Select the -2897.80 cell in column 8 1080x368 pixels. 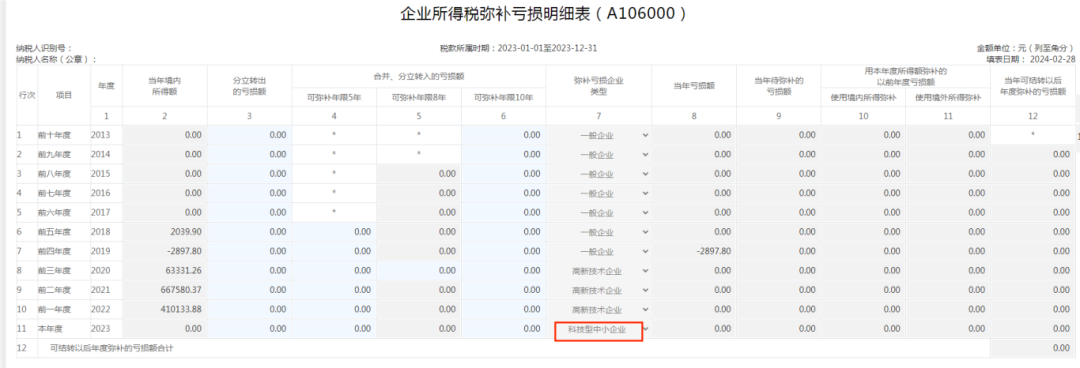(x=694, y=251)
